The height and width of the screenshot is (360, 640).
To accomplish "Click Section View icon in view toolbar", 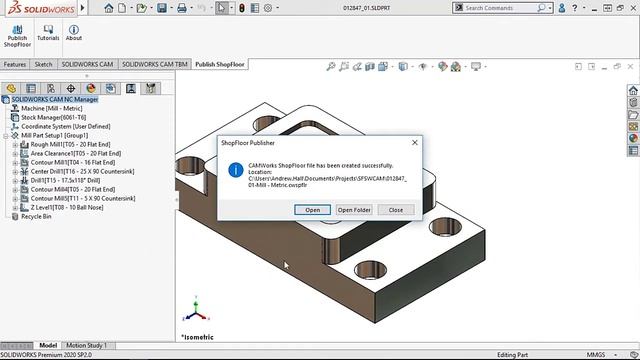I will 370,66.
